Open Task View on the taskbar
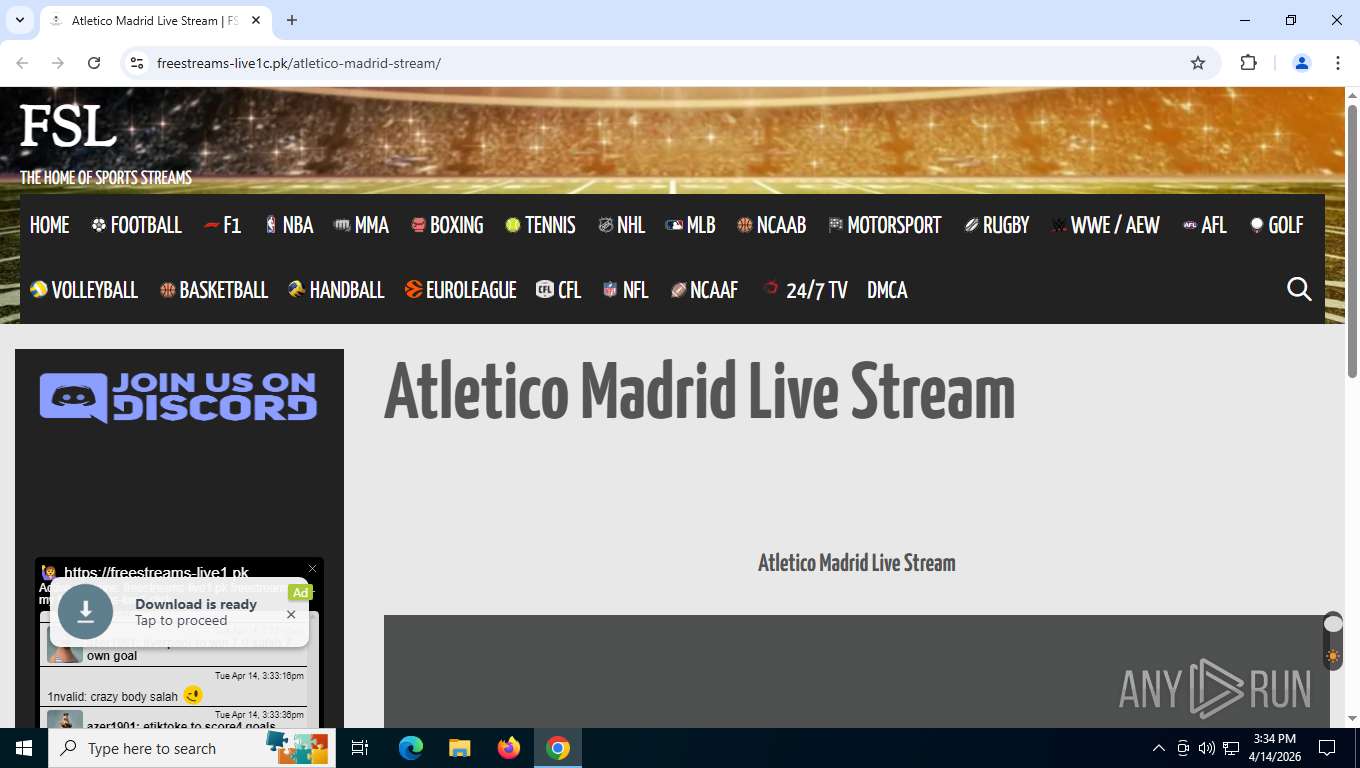Image resolution: width=1360 pixels, height=768 pixels. pos(360,748)
